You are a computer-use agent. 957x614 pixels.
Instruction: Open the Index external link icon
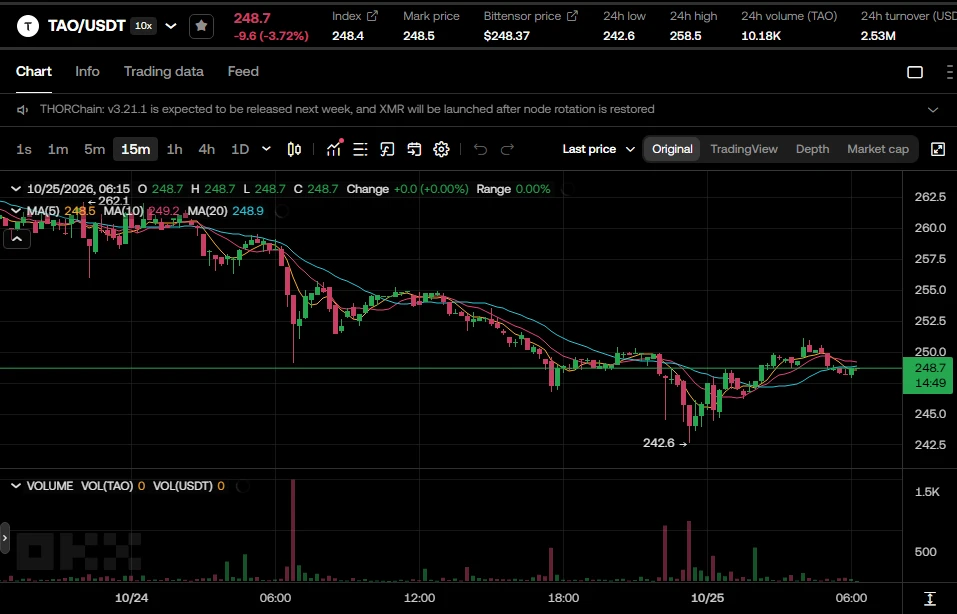coord(372,16)
